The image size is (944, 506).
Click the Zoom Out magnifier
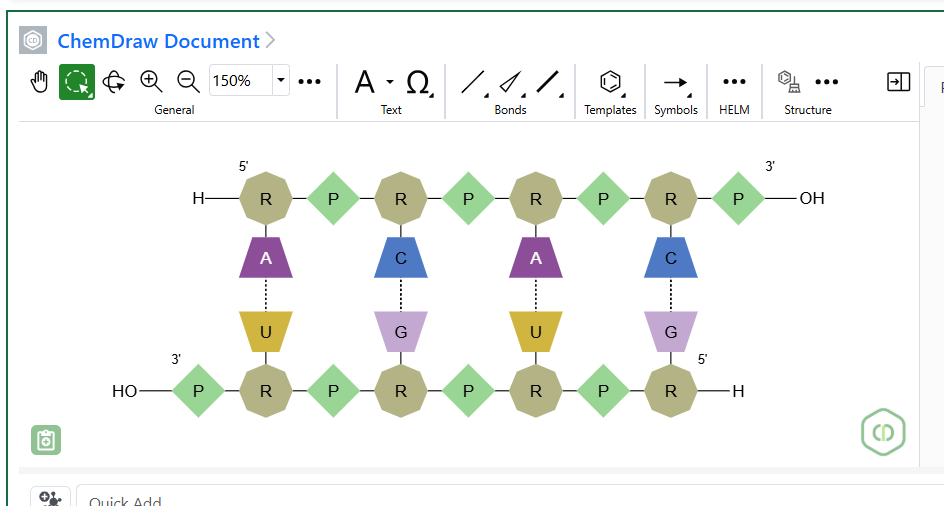coord(188,81)
